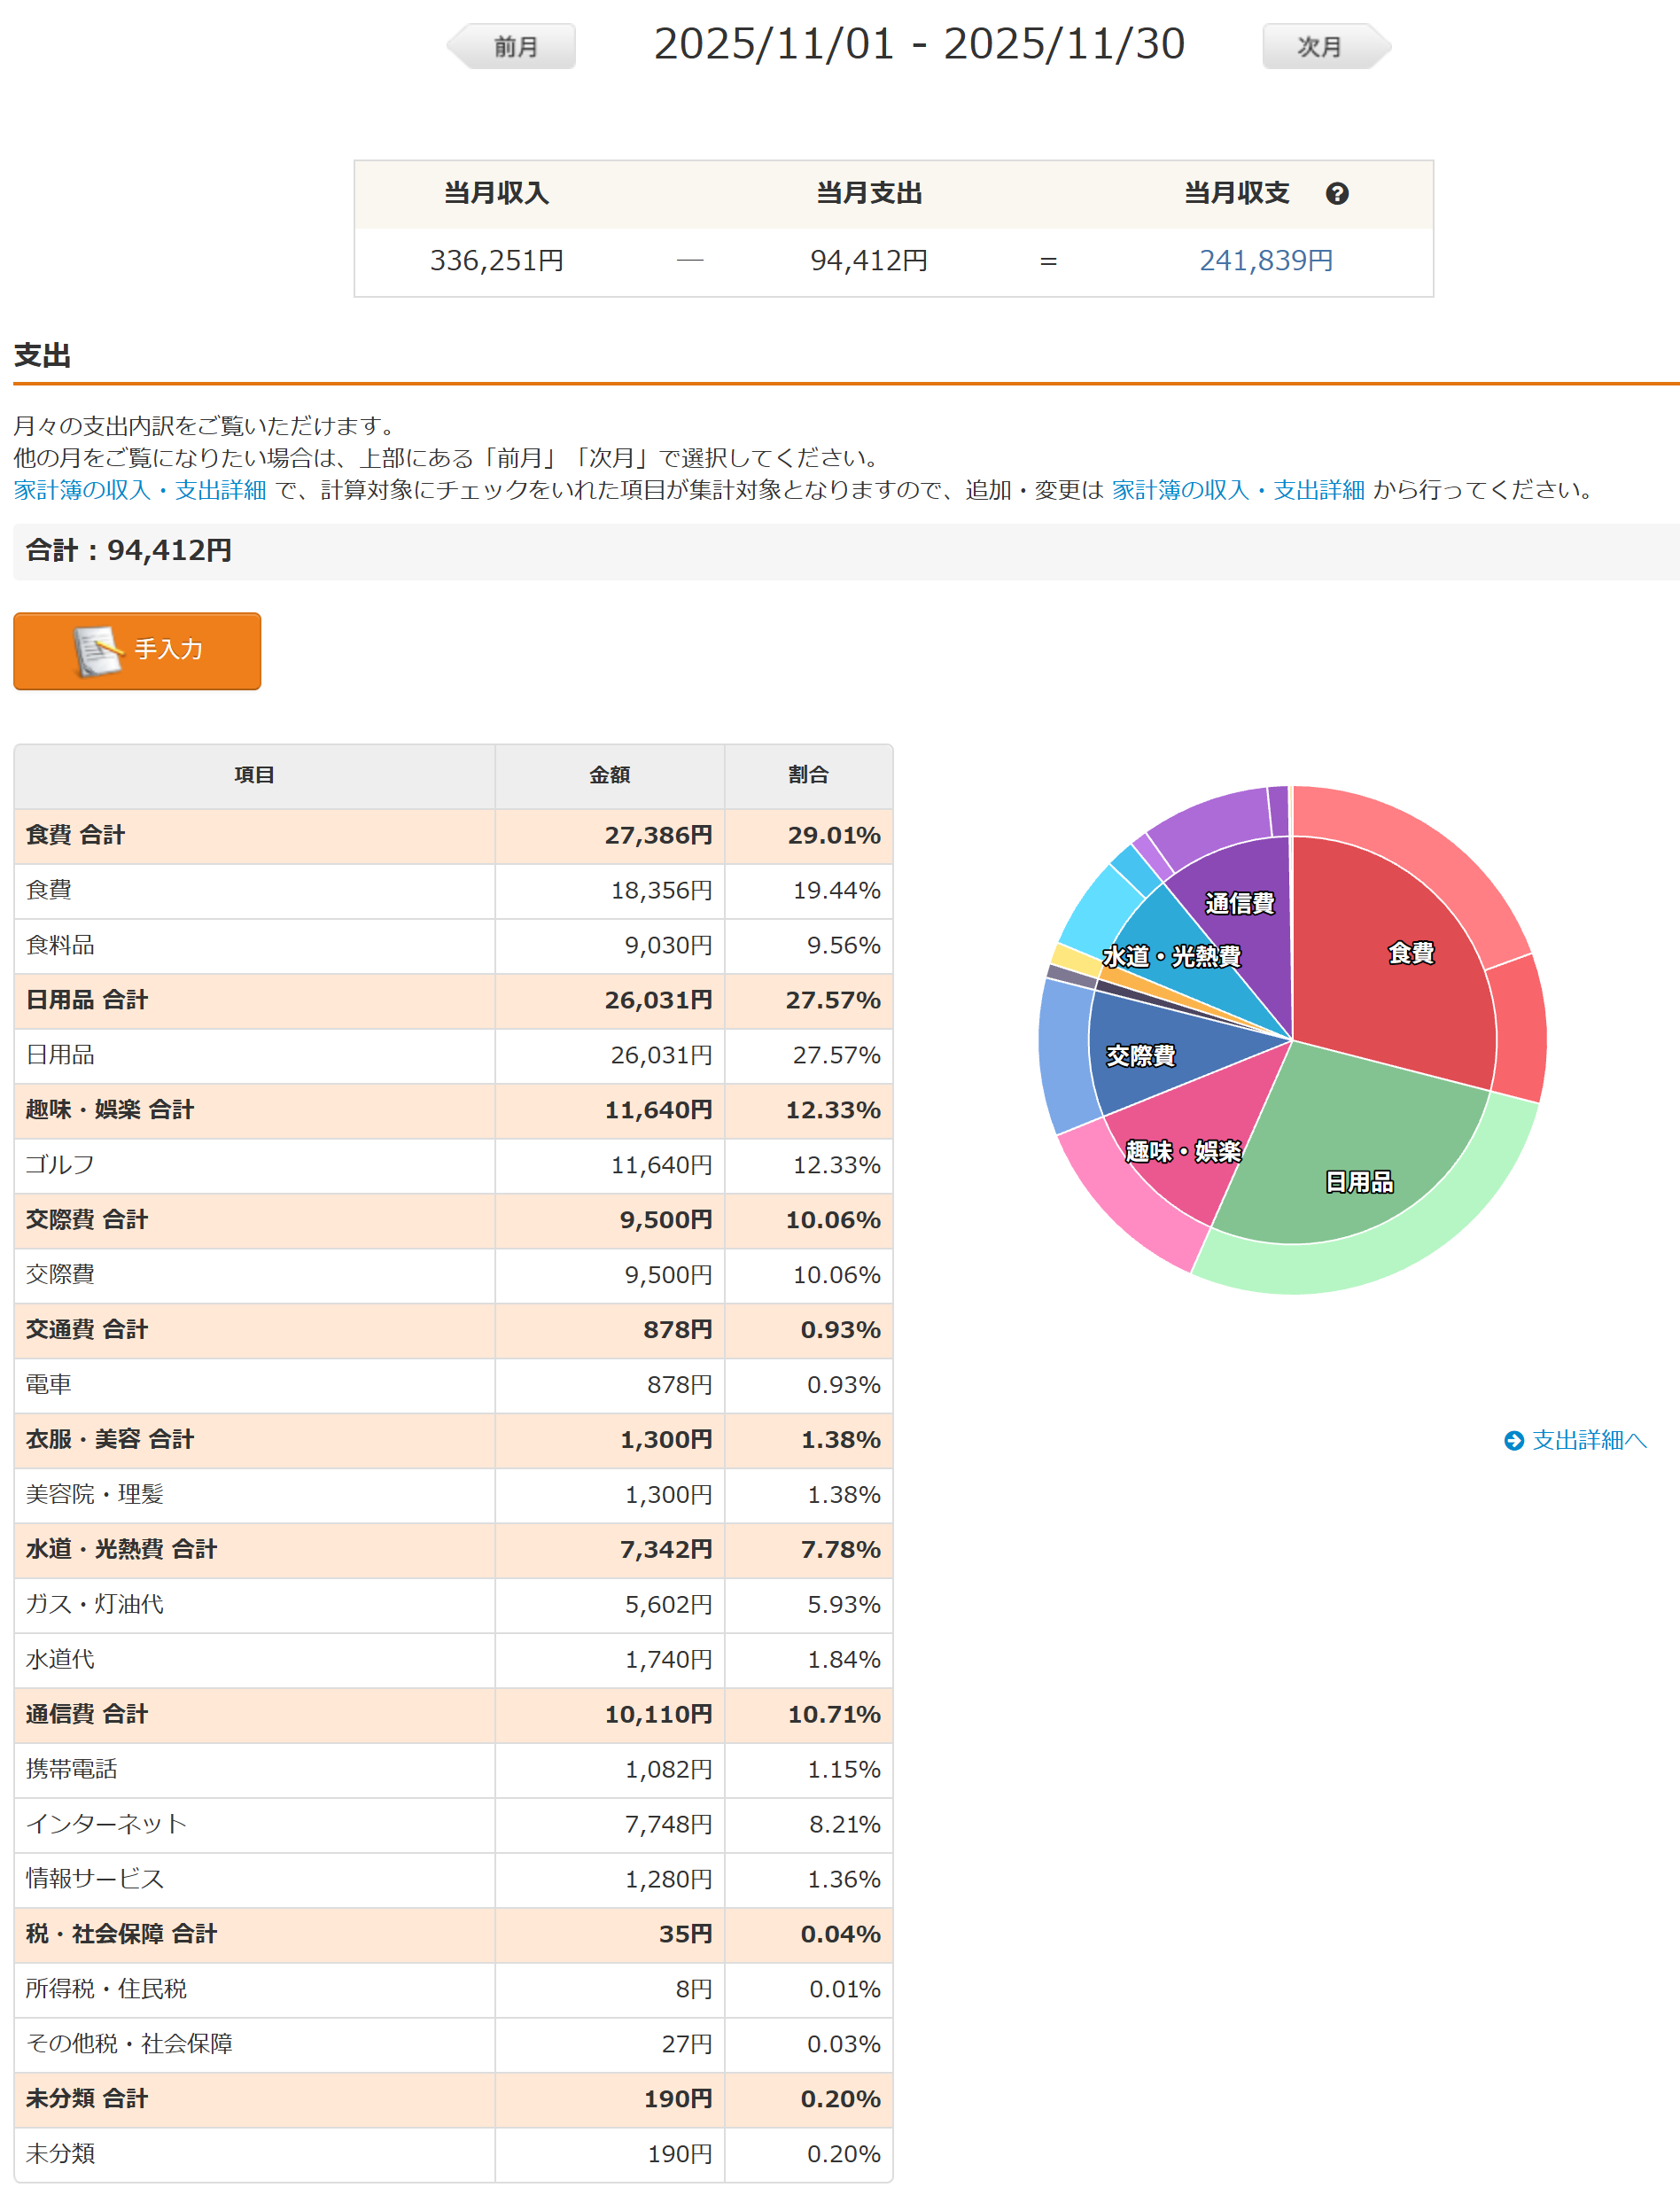Viewport: 1680px width, 2203px height.
Task: Click the 241,839円 balance amount
Action: 1265,261
